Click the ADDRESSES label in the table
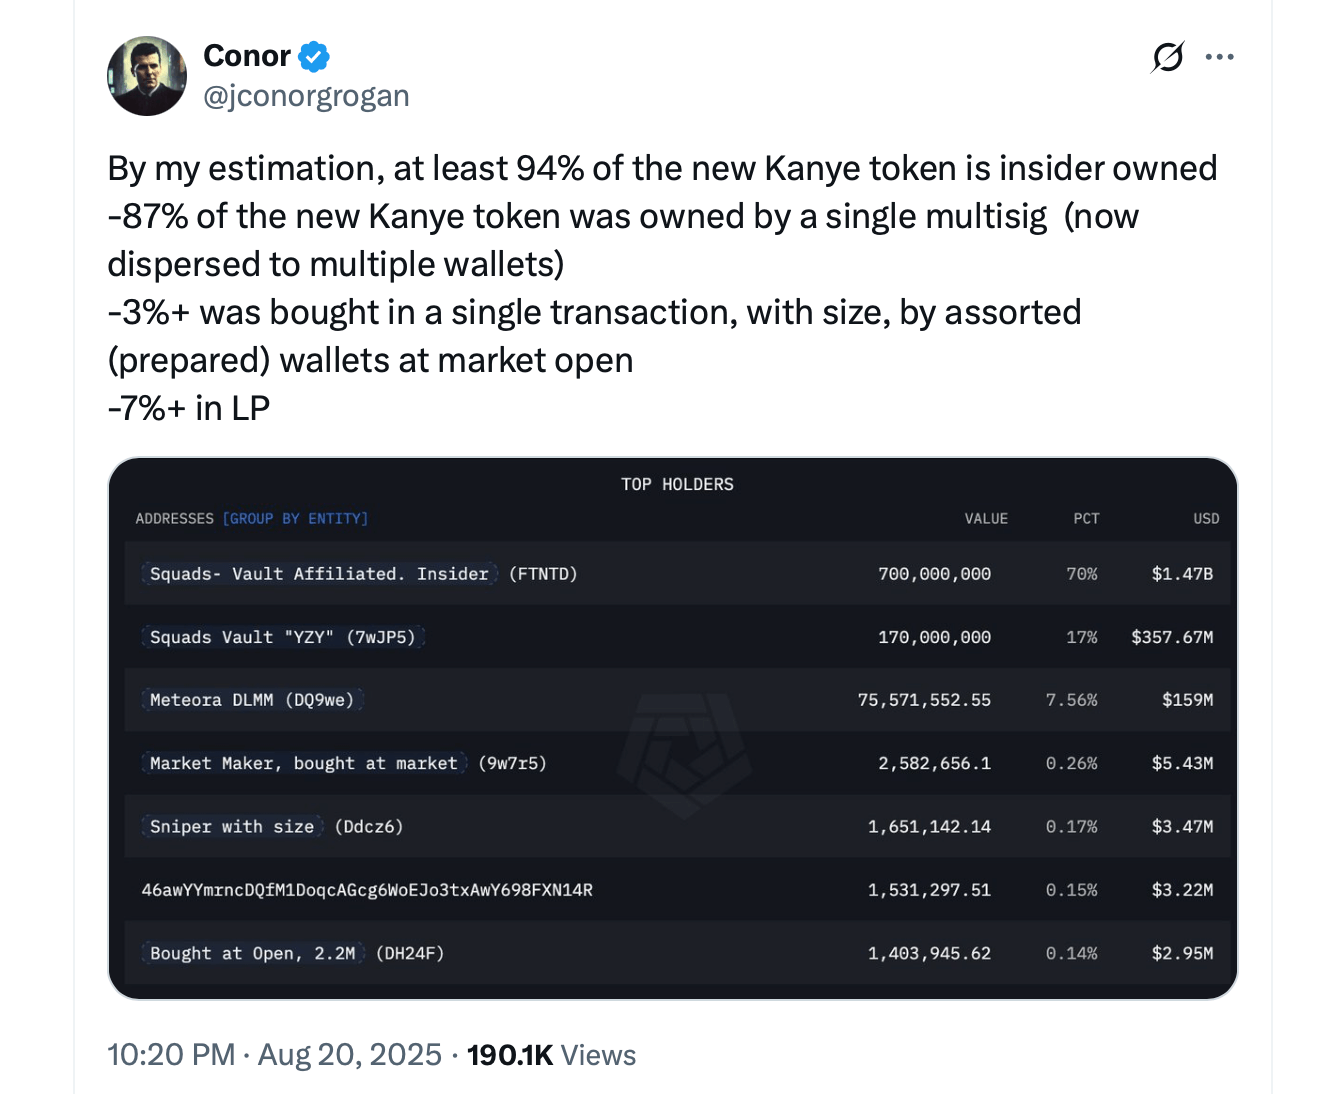 click(175, 519)
